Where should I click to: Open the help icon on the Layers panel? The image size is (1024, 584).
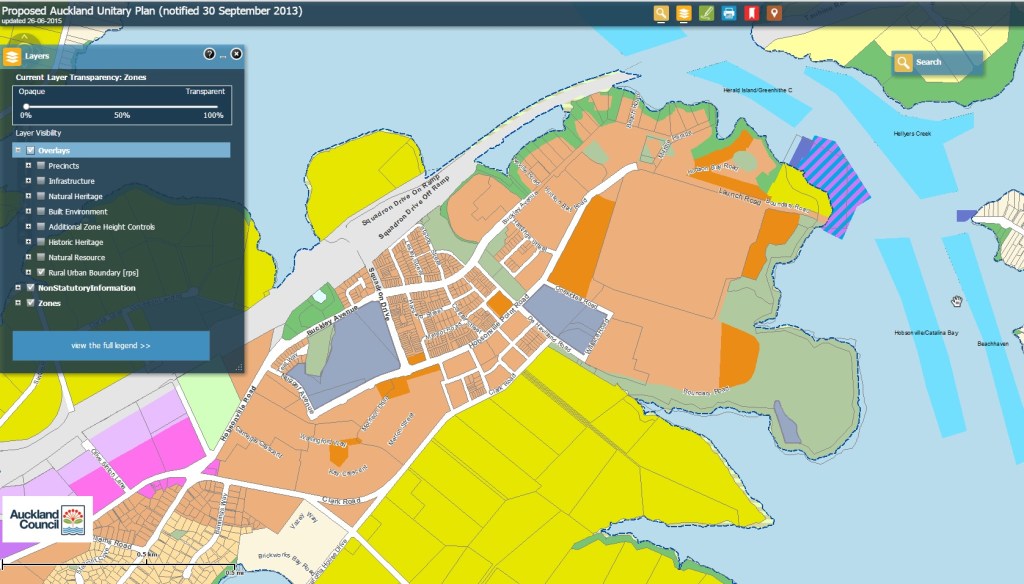click(x=208, y=55)
